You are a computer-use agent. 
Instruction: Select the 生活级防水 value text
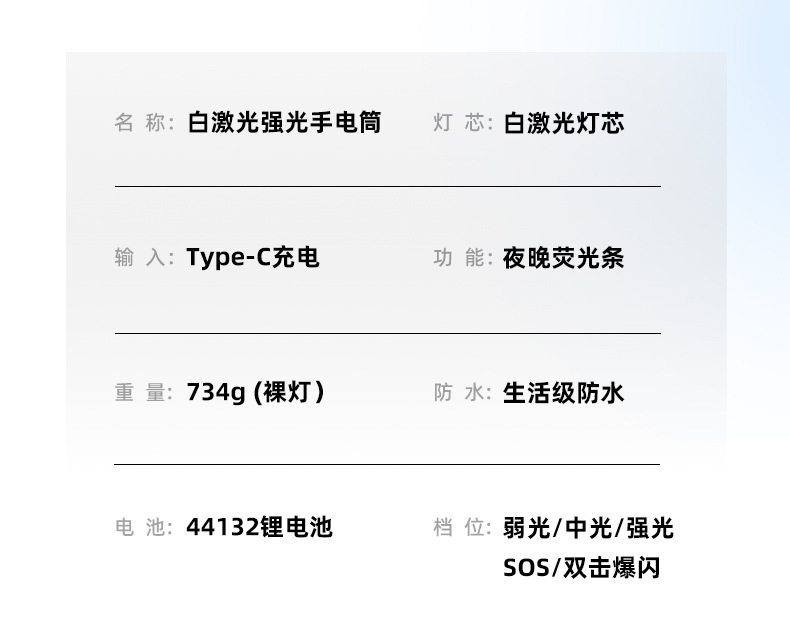(564, 393)
